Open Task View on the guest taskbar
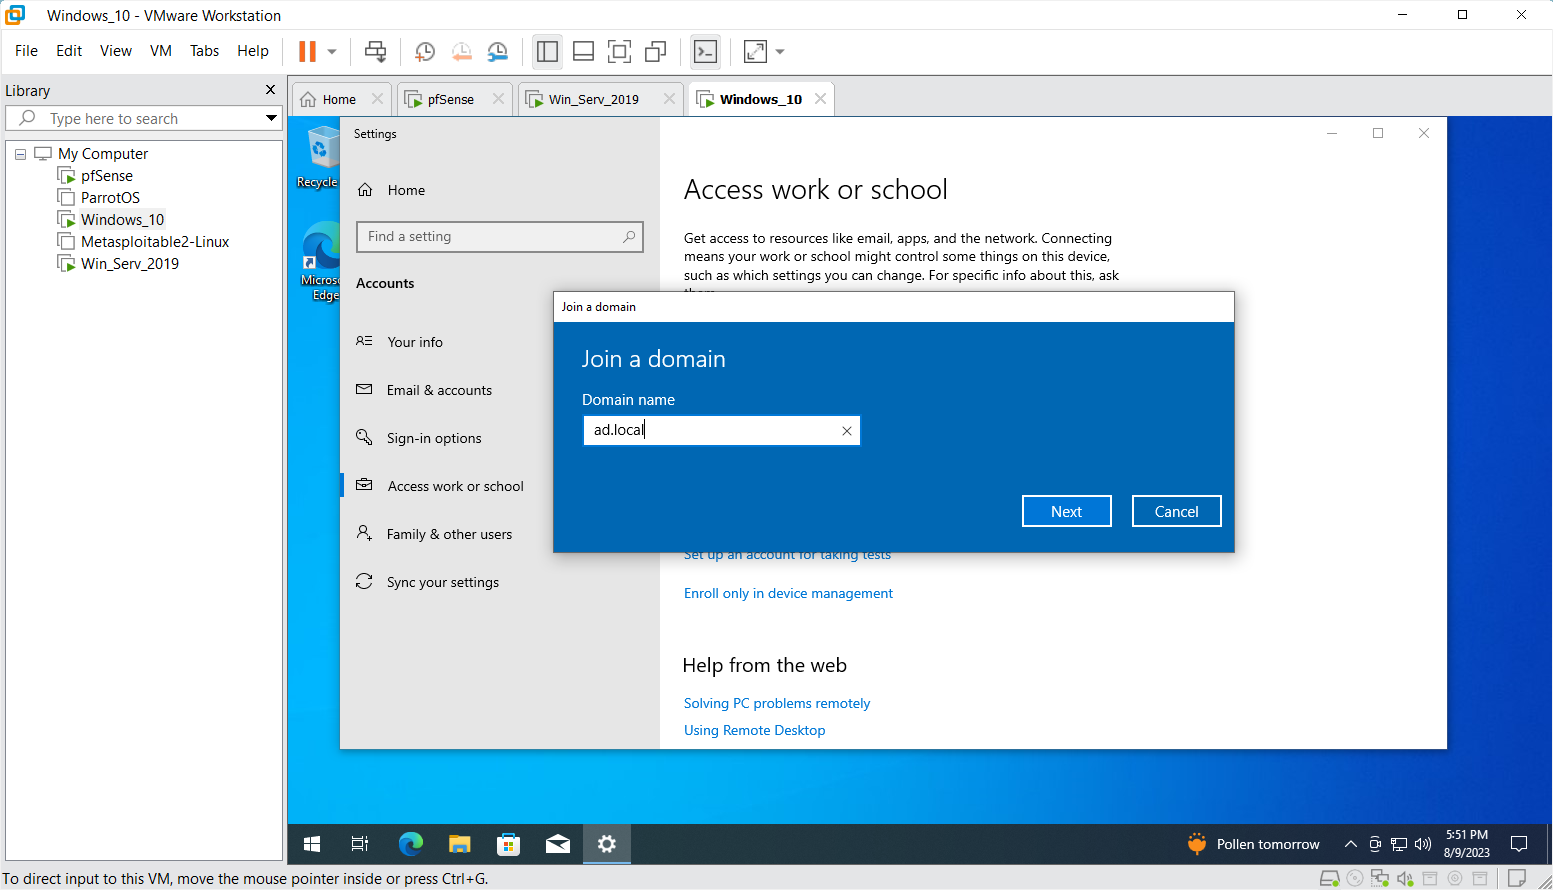This screenshot has height=890, width=1553. click(360, 844)
